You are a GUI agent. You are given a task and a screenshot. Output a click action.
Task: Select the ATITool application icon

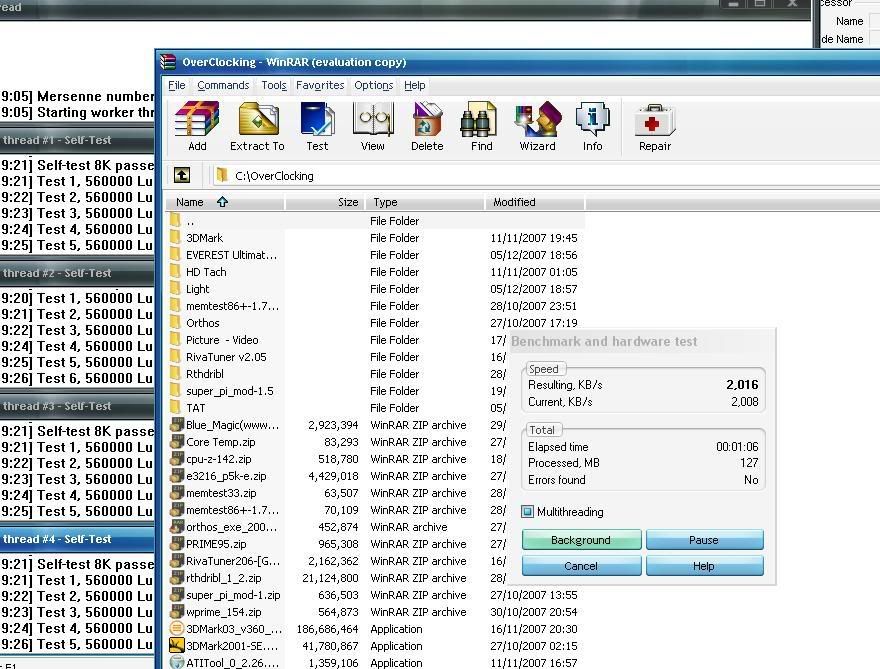point(177,662)
